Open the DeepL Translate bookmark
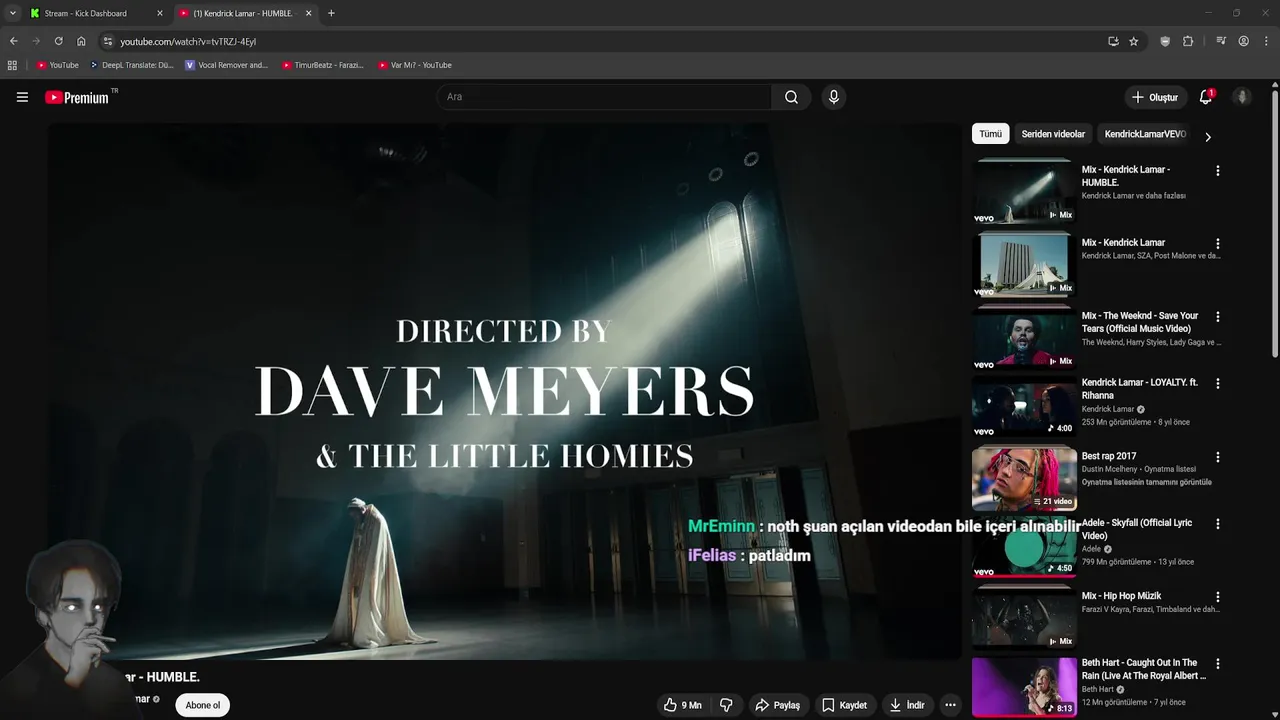The height and width of the screenshot is (720, 1280). click(x=132, y=65)
